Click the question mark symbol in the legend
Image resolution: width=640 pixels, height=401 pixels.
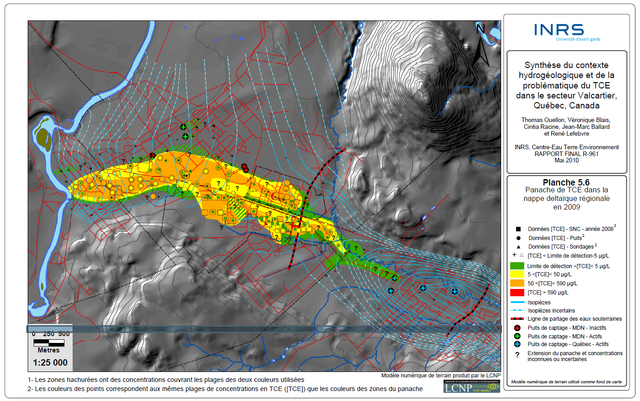tap(518, 355)
